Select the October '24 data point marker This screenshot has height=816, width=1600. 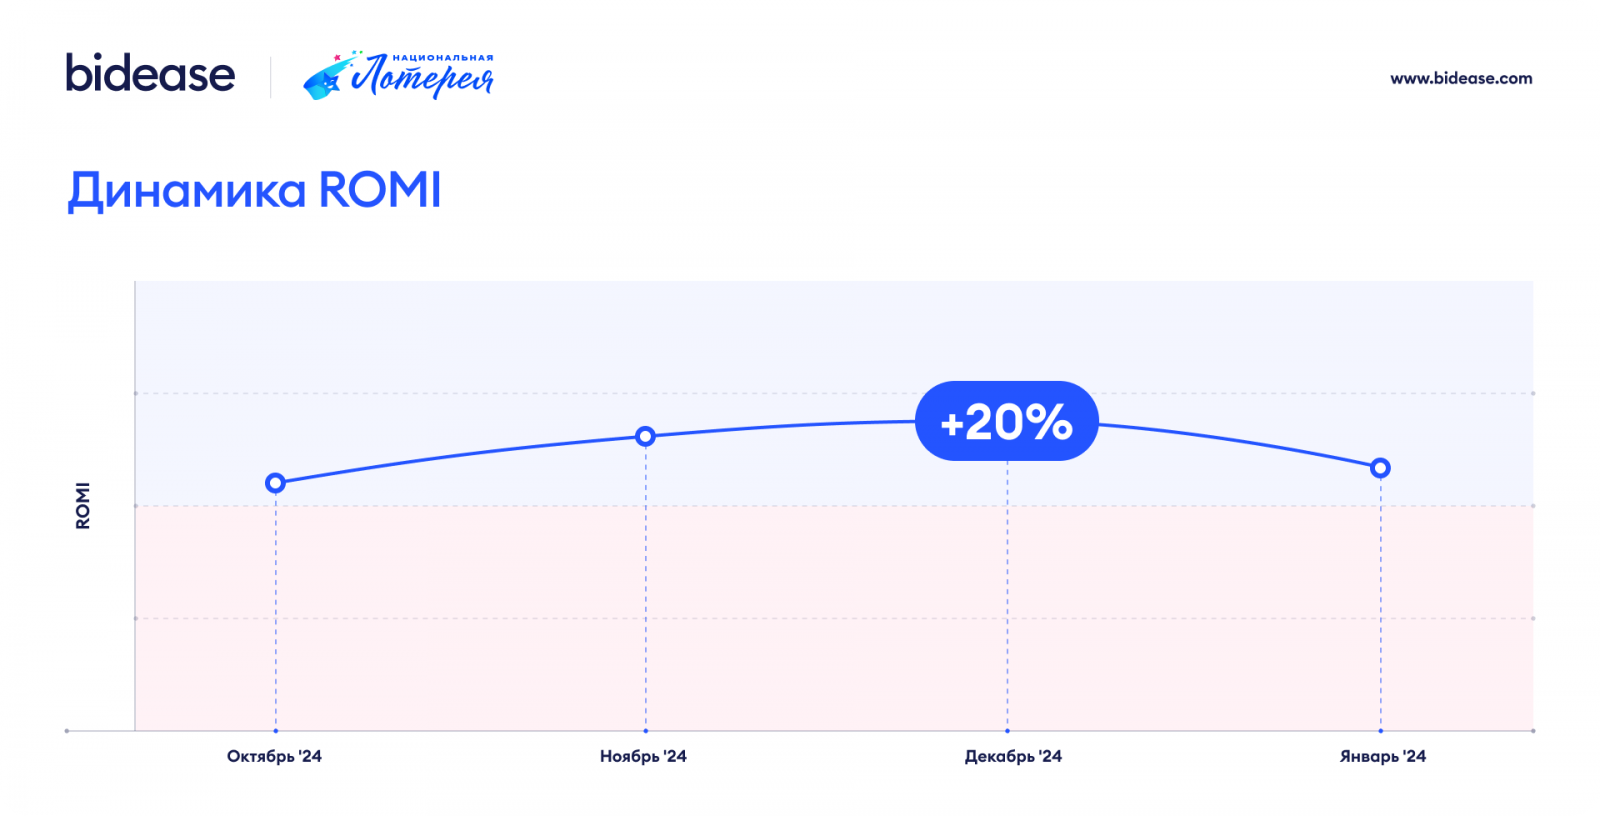pyautogui.click(x=275, y=483)
